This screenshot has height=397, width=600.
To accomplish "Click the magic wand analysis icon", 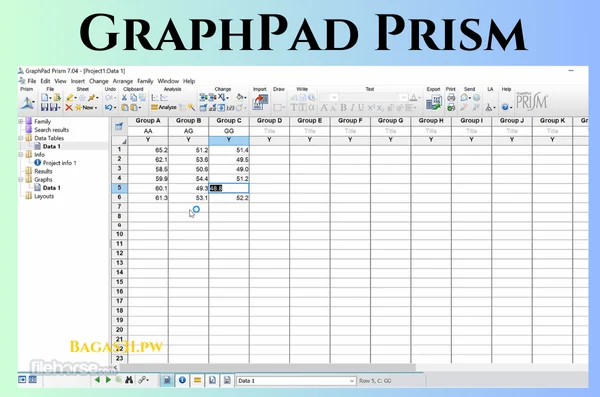I will click(191, 108).
